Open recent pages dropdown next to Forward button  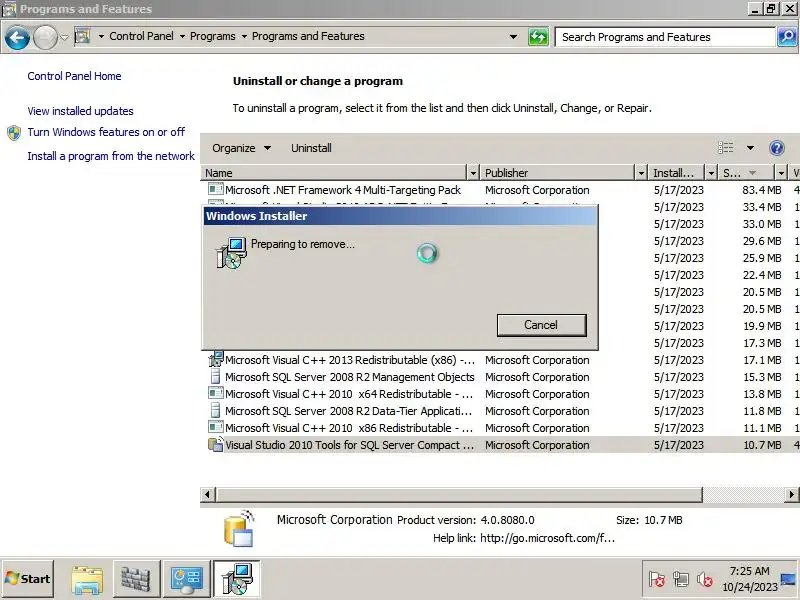(64, 37)
